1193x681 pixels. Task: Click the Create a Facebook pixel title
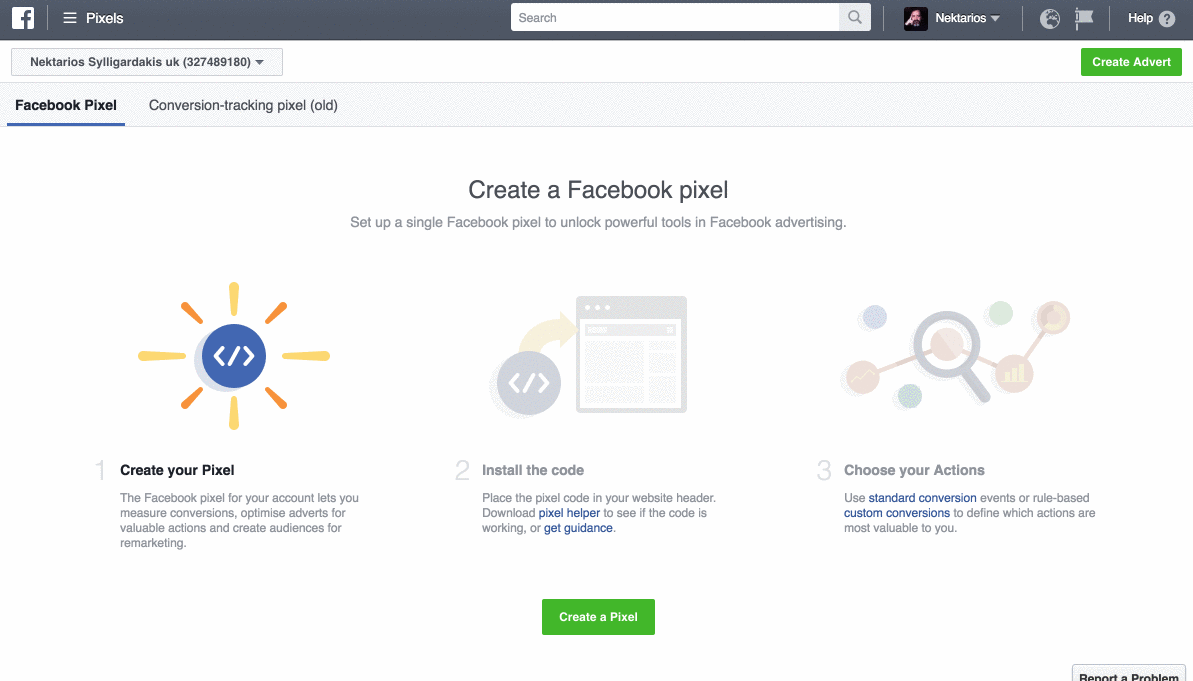[x=598, y=189]
